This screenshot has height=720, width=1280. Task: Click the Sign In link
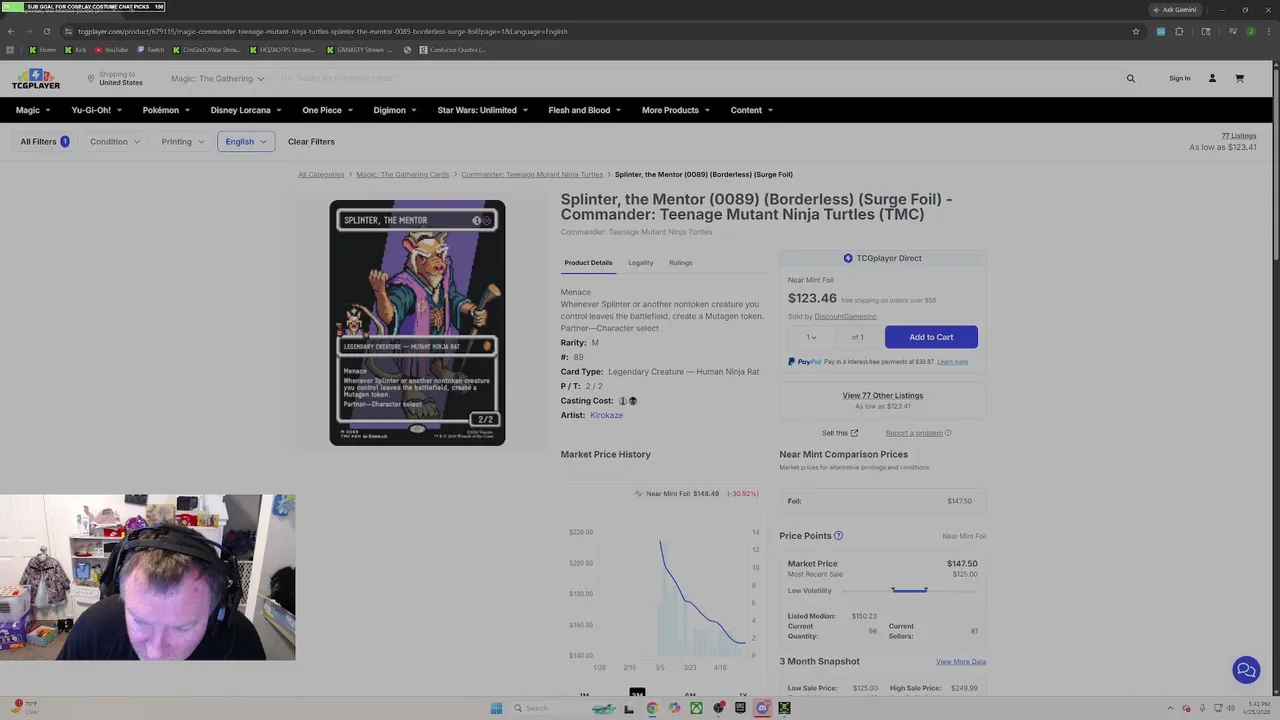(1180, 78)
